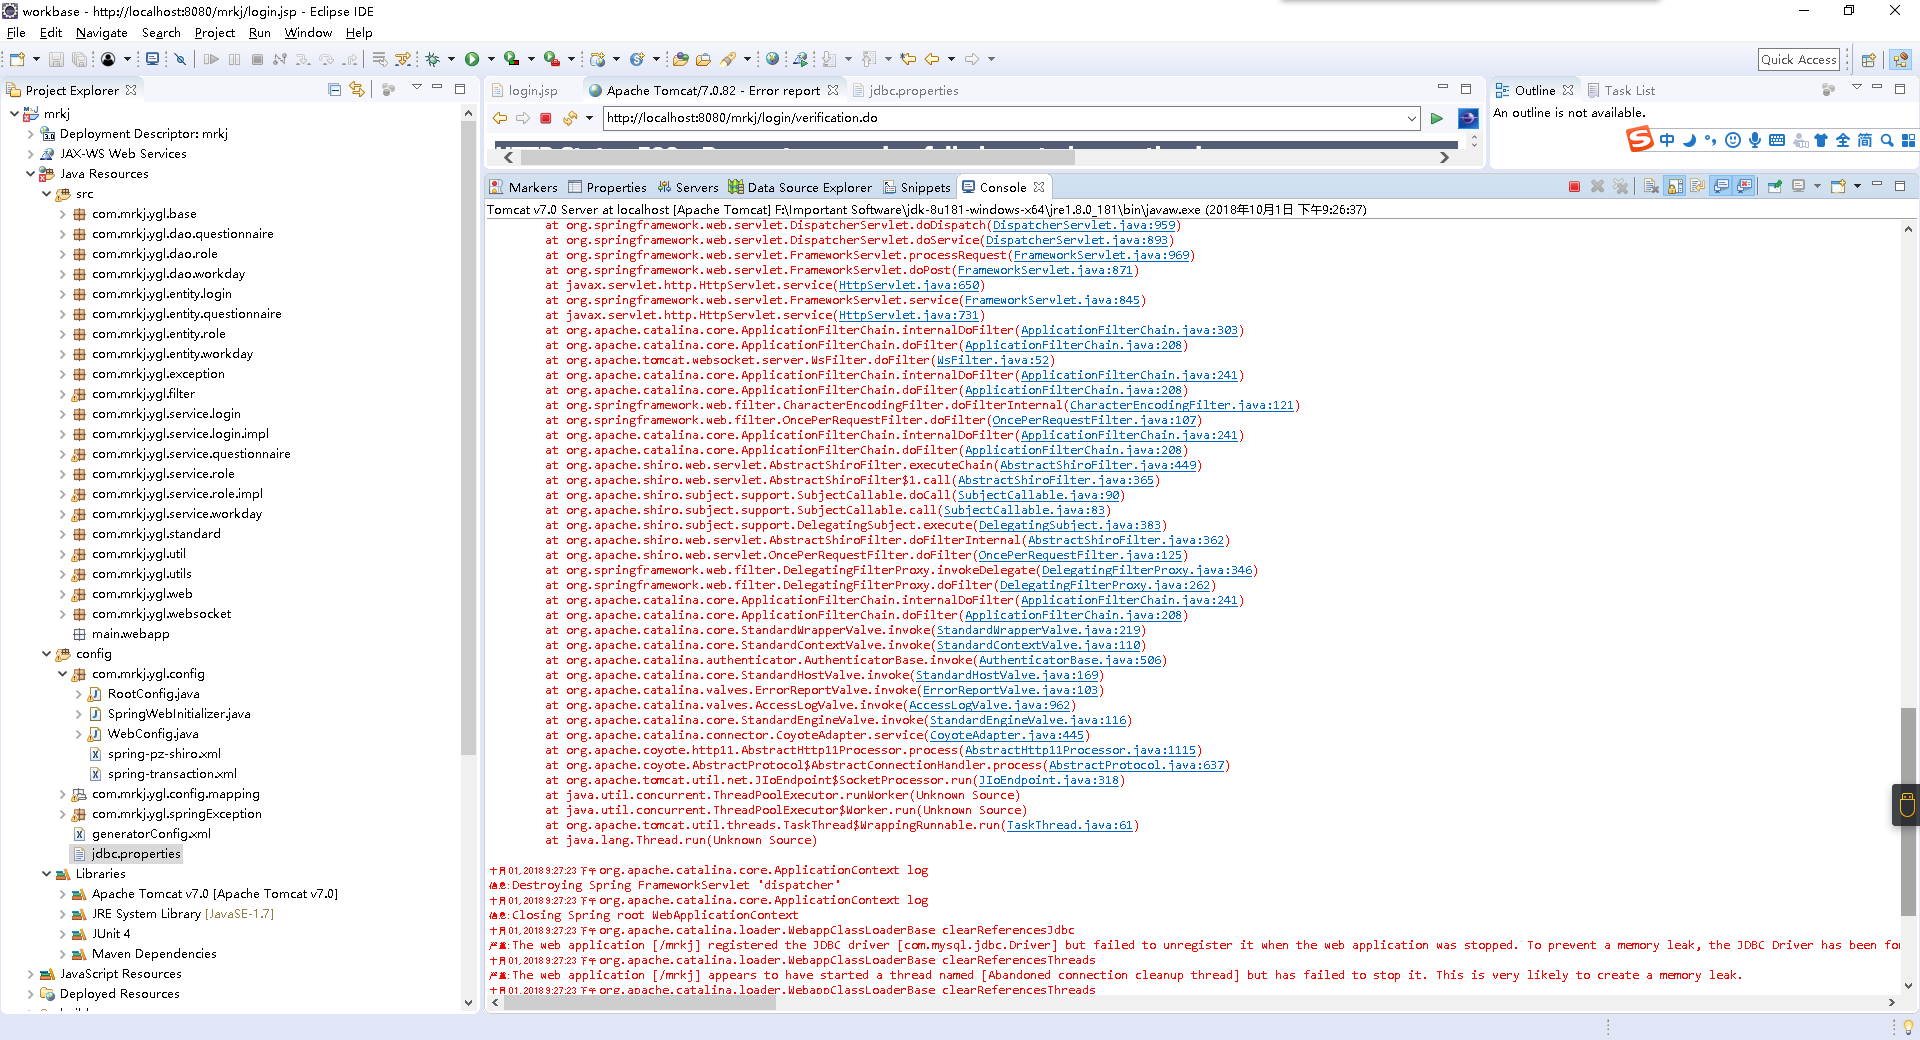Toggle Show Console on standard out change

coord(1721,187)
